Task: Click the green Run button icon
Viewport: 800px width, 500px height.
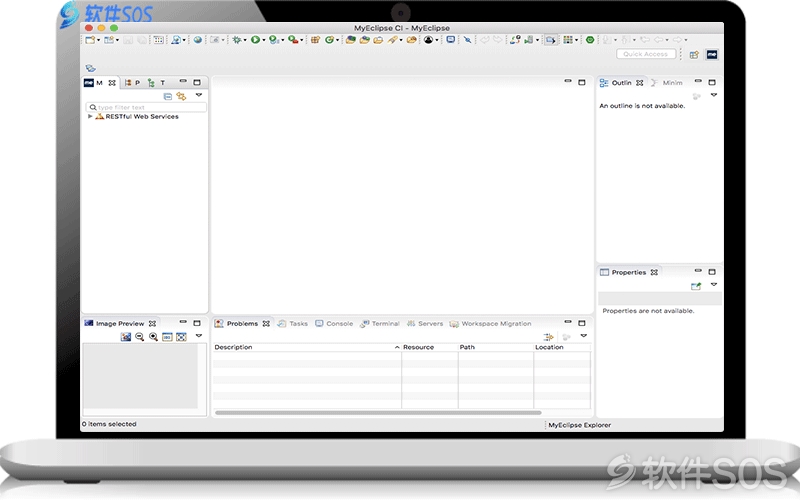Action: (255, 40)
